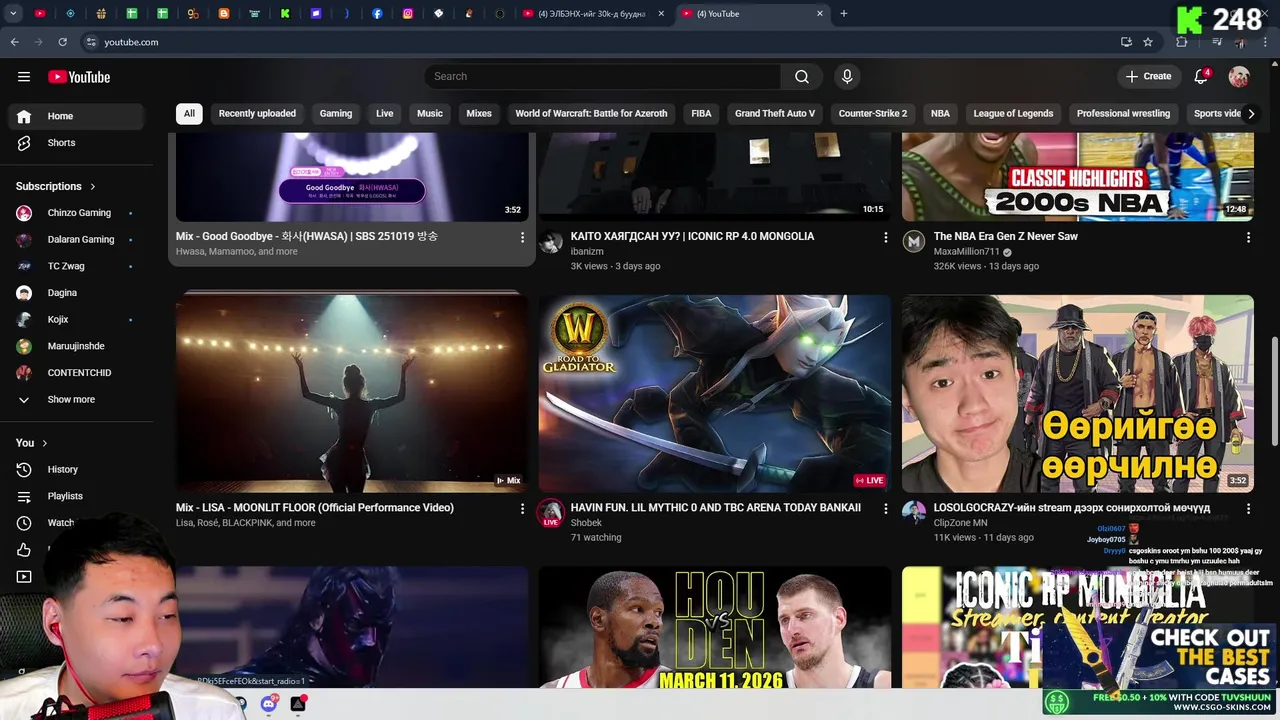Select the All filter chip
The height and width of the screenshot is (720, 1280).
(189, 114)
